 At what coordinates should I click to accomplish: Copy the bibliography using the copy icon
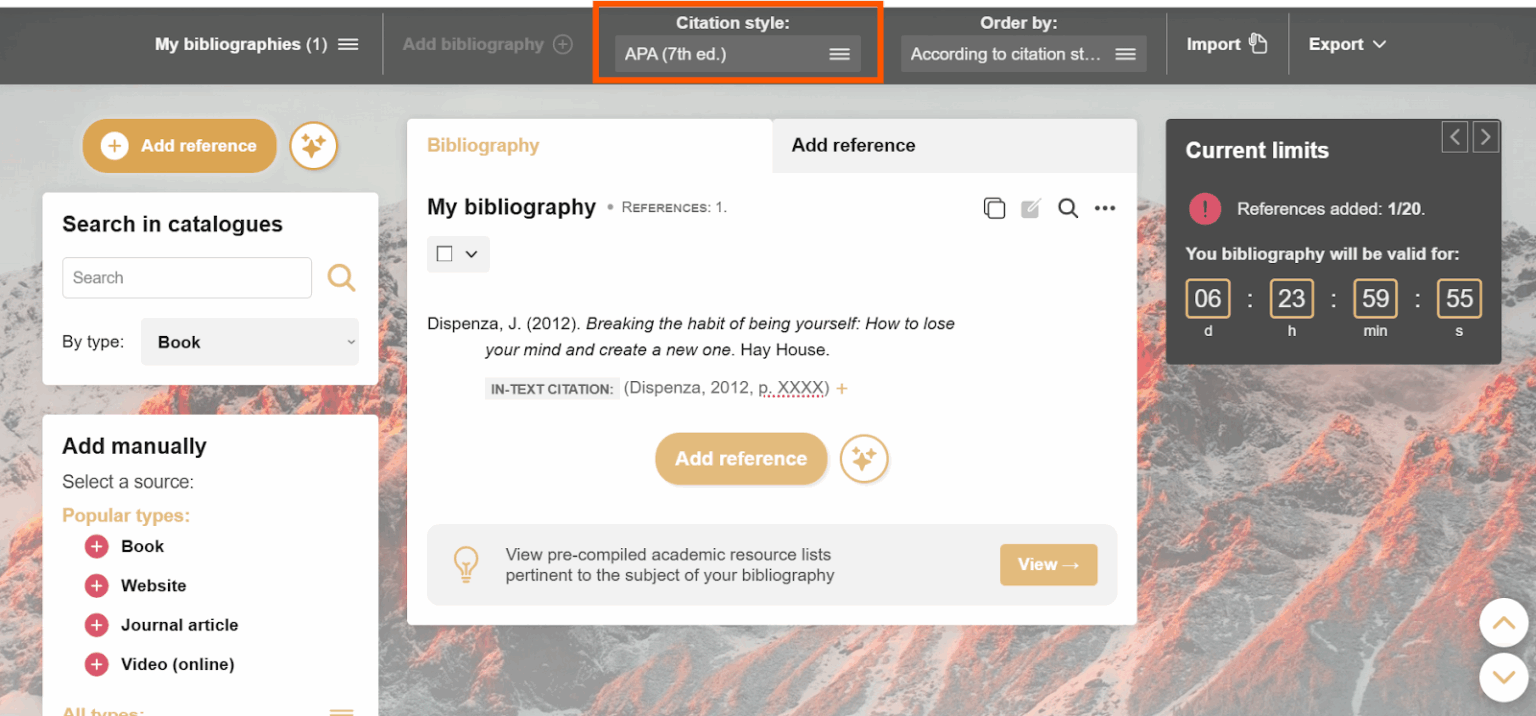point(994,208)
